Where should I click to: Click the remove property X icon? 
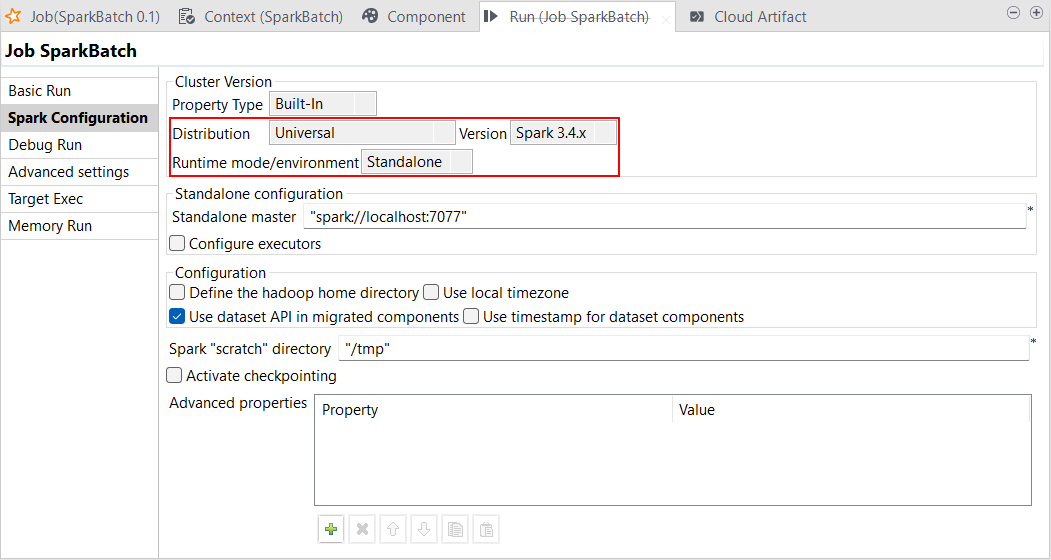tap(362, 529)
